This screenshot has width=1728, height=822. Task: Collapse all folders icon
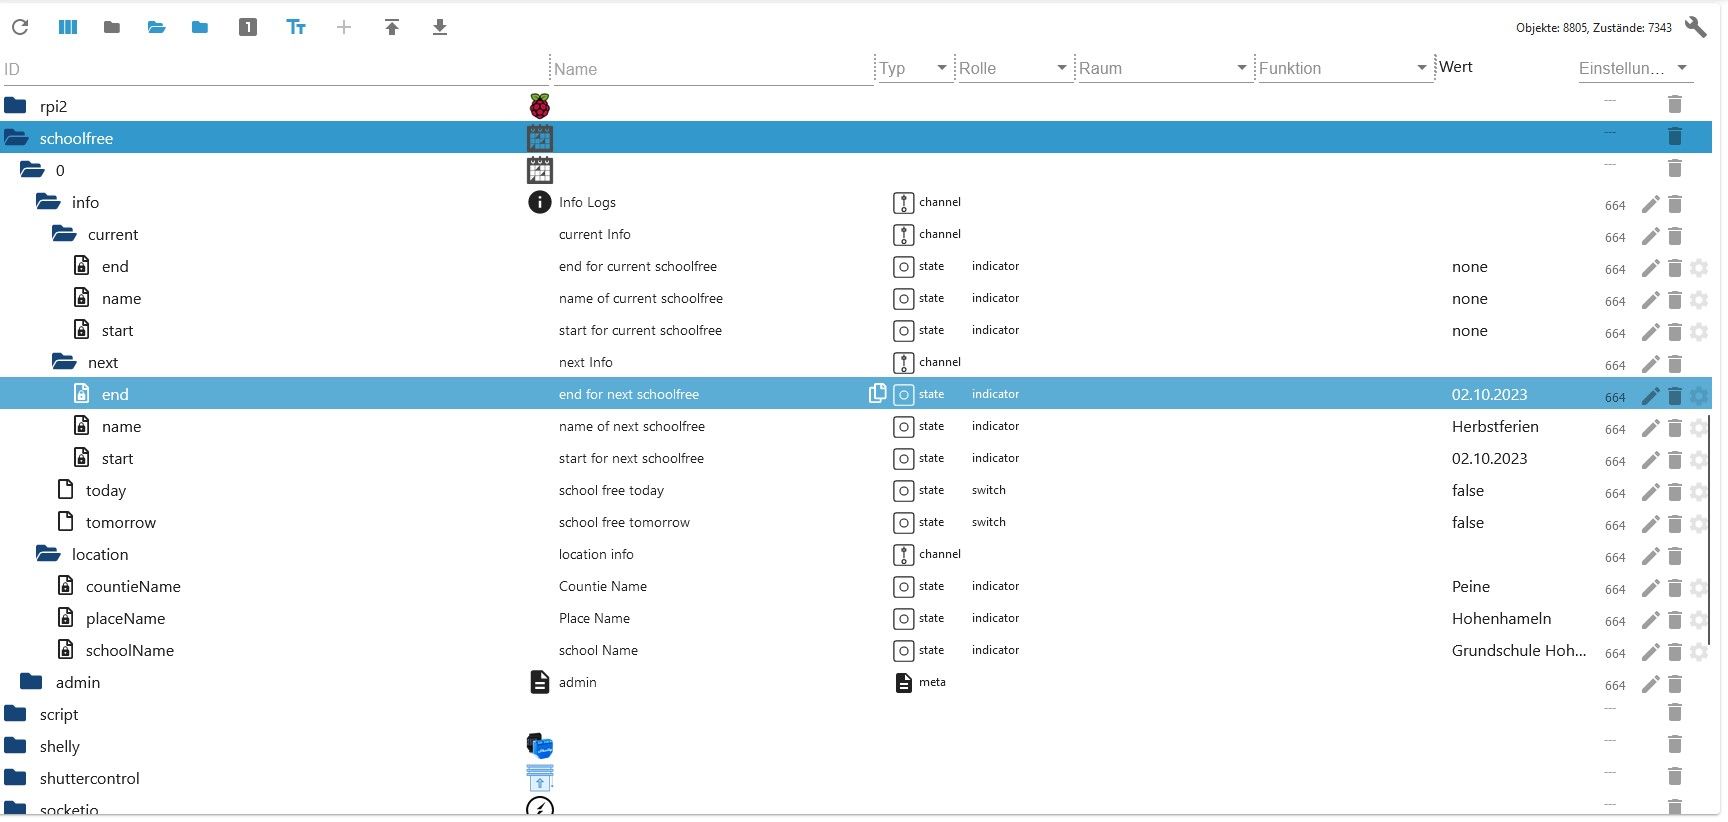(112, 27)
